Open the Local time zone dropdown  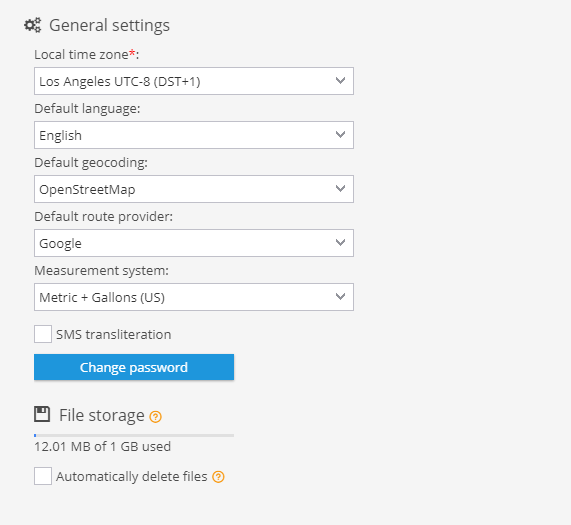(194, 81)
